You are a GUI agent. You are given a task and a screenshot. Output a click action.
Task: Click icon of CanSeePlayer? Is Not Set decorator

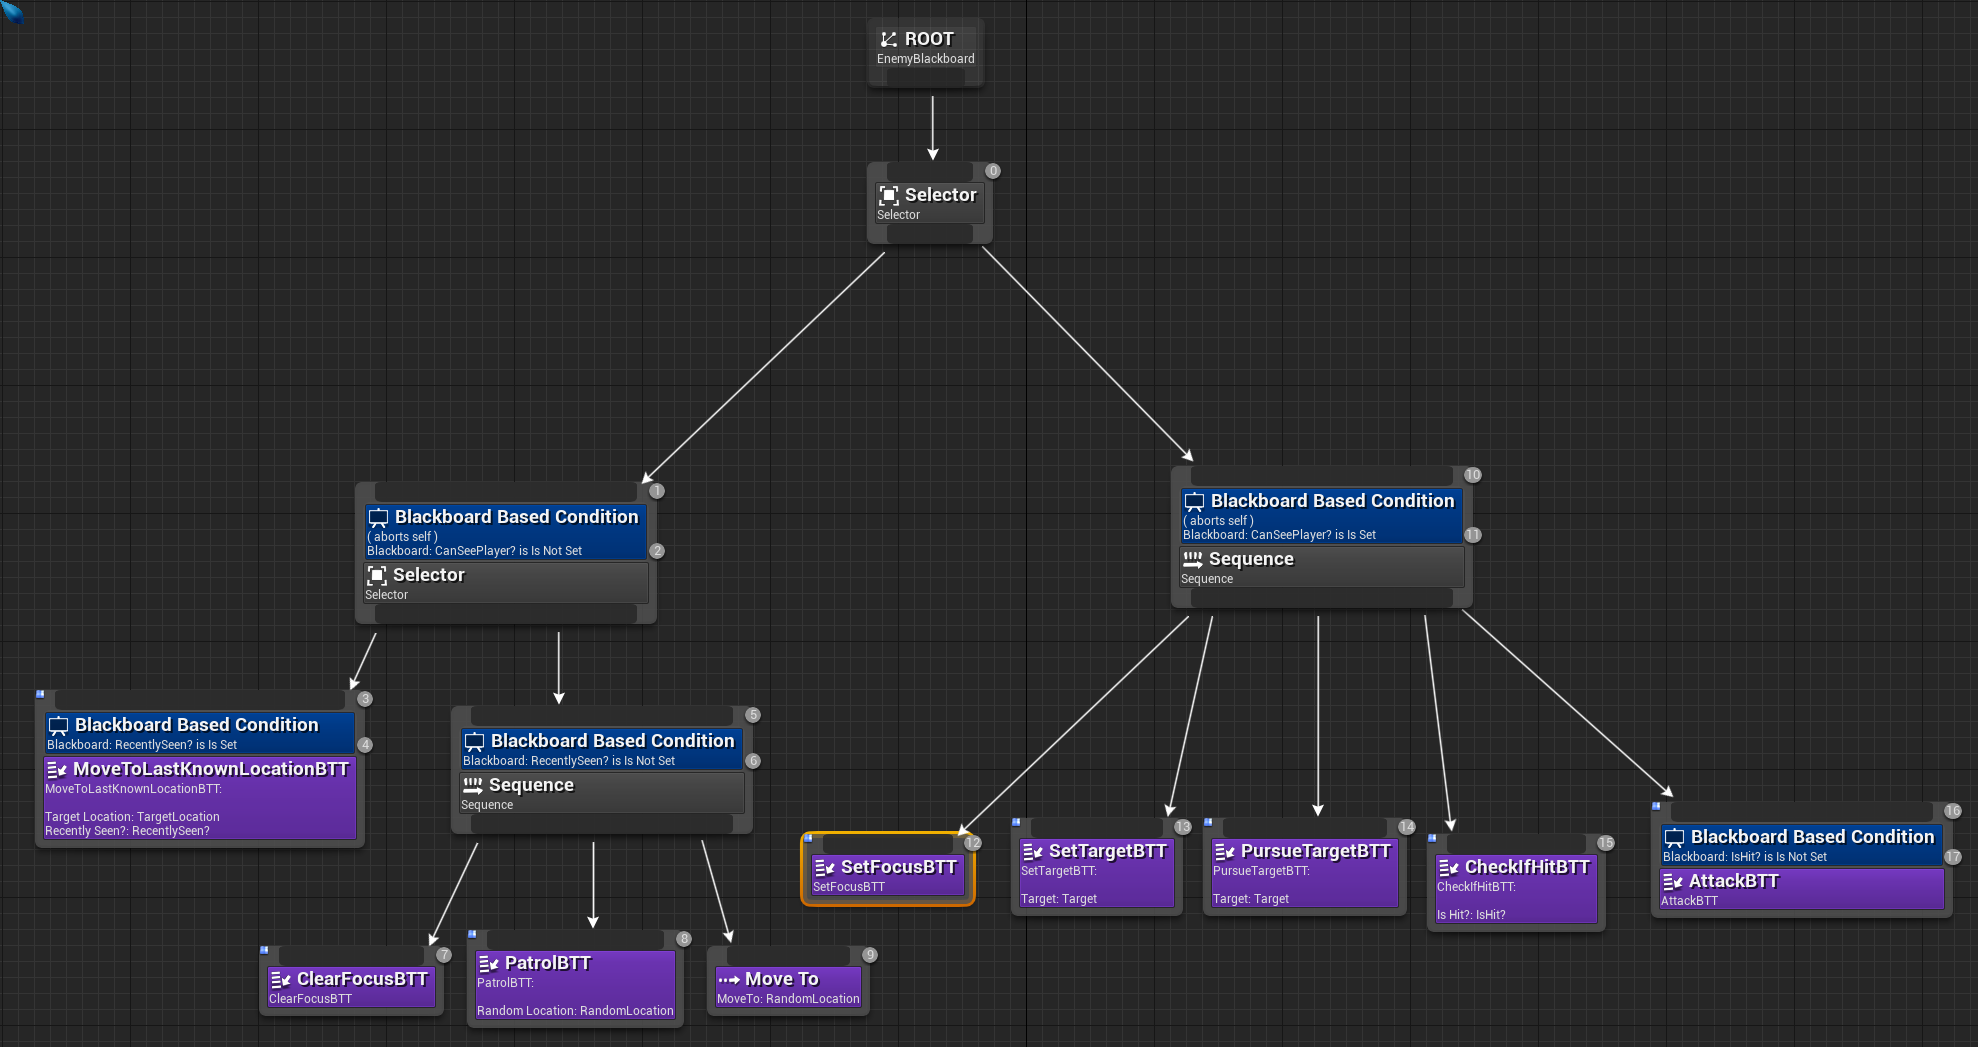[x=378, y=517]
